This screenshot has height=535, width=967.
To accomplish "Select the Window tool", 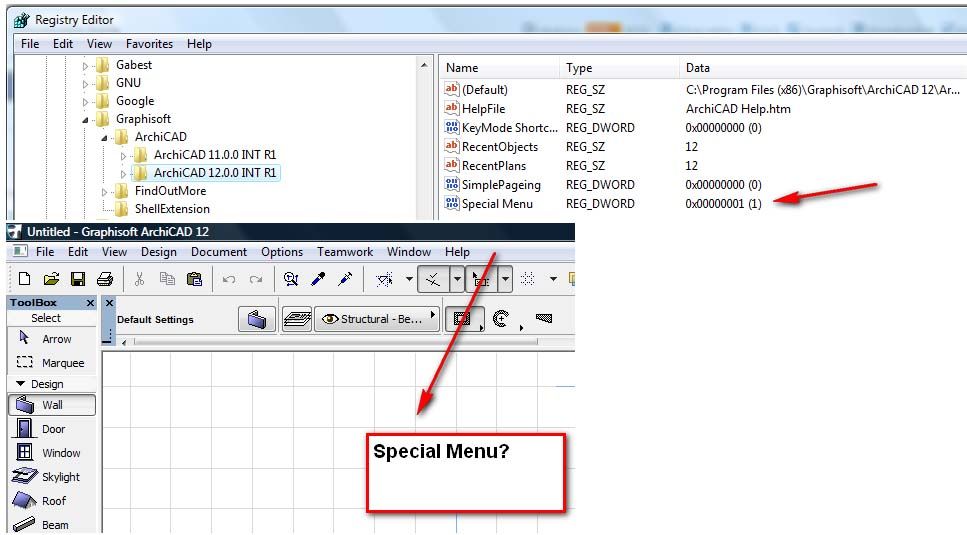I will [x=52, y=453].
